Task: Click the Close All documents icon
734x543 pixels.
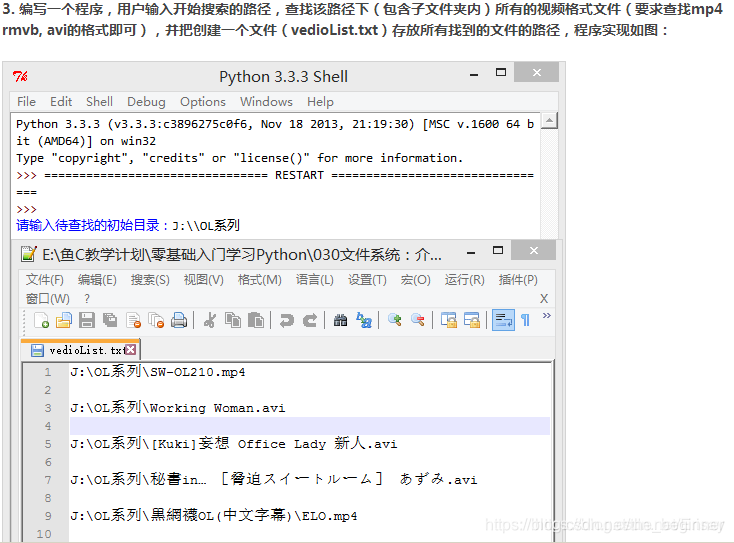Action: (156, 321)
